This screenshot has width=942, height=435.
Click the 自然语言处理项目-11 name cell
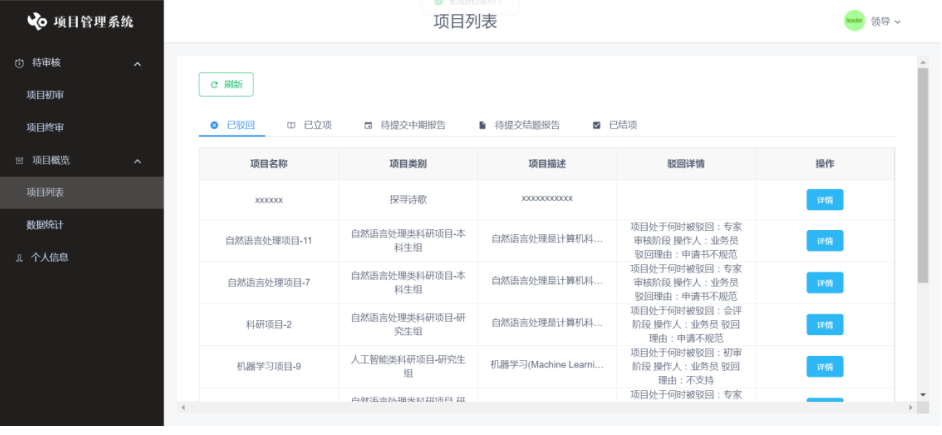click(x=269, y=241)
